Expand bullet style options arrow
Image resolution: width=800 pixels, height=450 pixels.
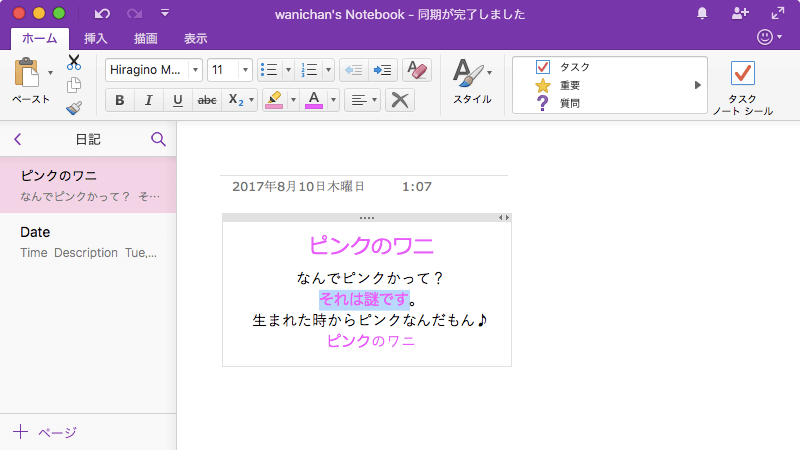pyautogui.click(x=288, y=70)
